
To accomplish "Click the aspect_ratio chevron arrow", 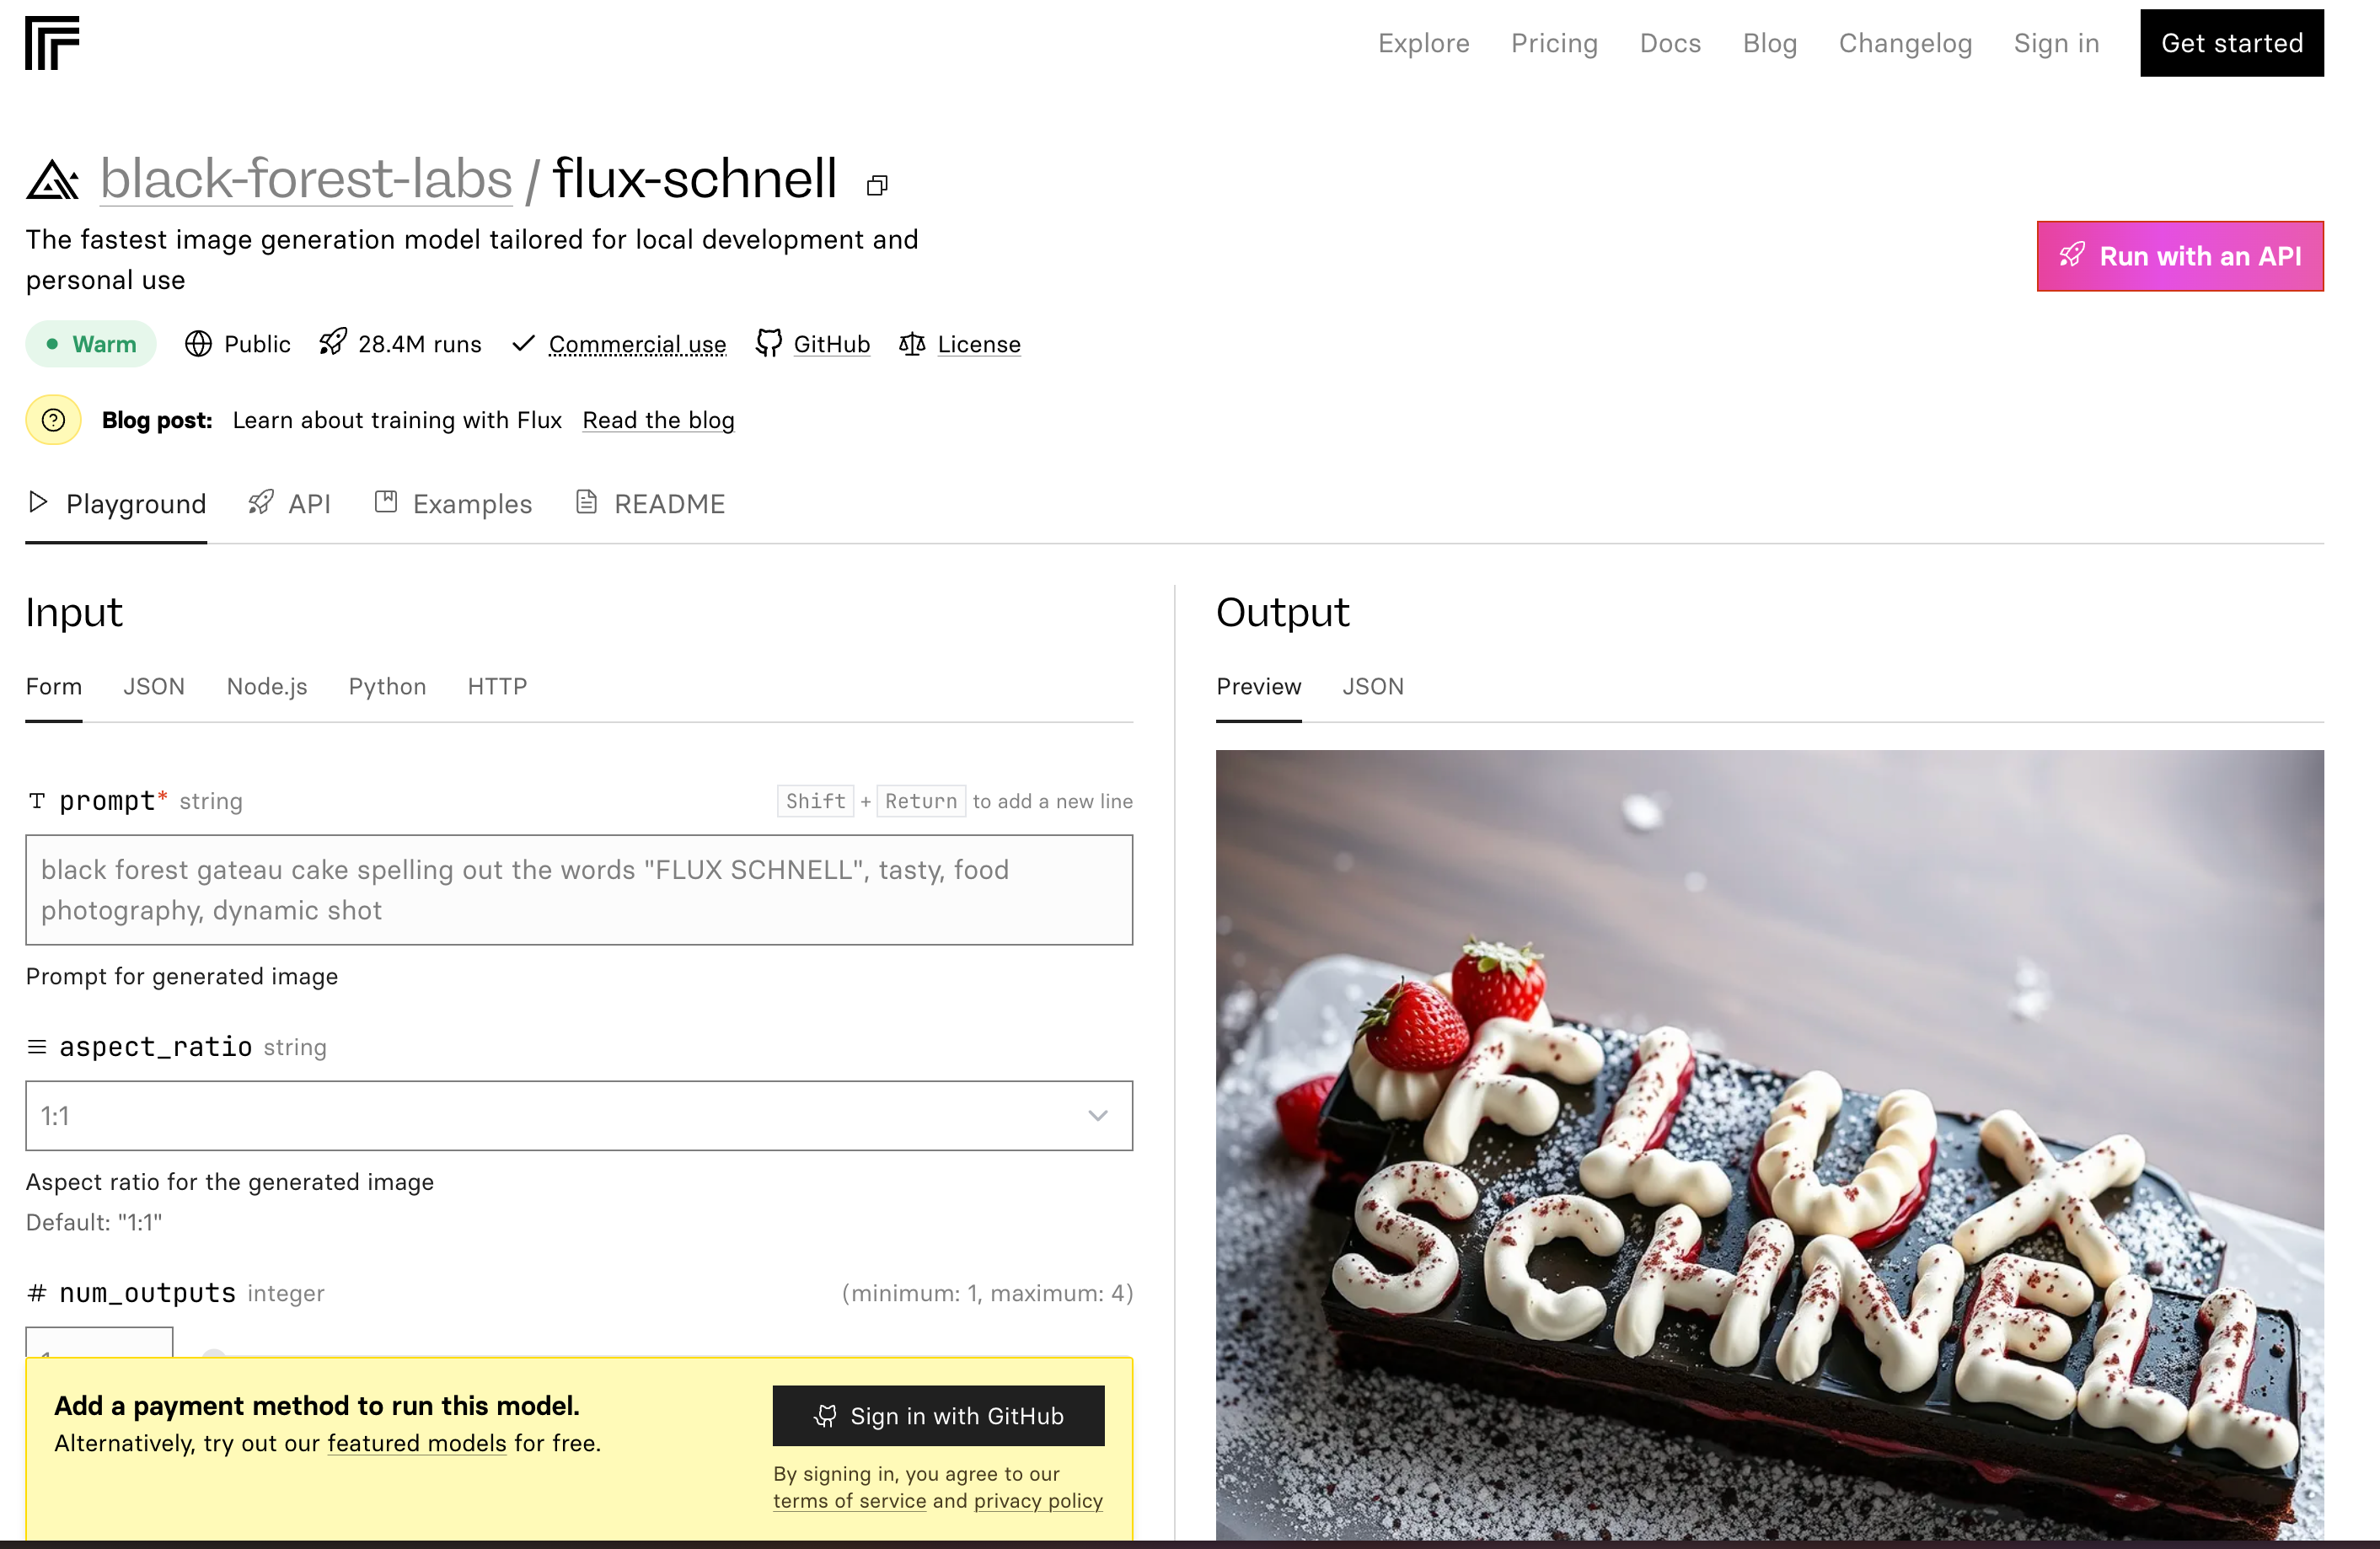I will 1098,1116.
